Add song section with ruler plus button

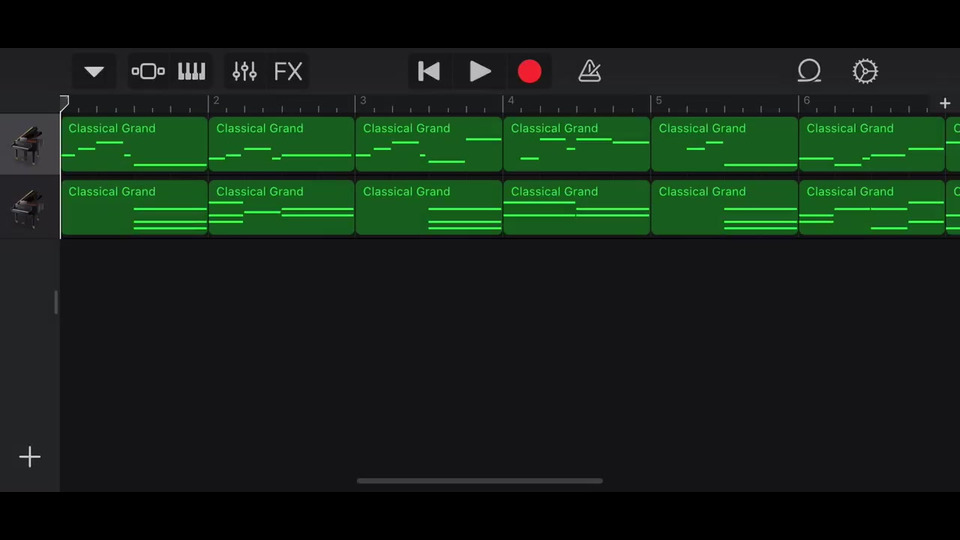[945, 103]
